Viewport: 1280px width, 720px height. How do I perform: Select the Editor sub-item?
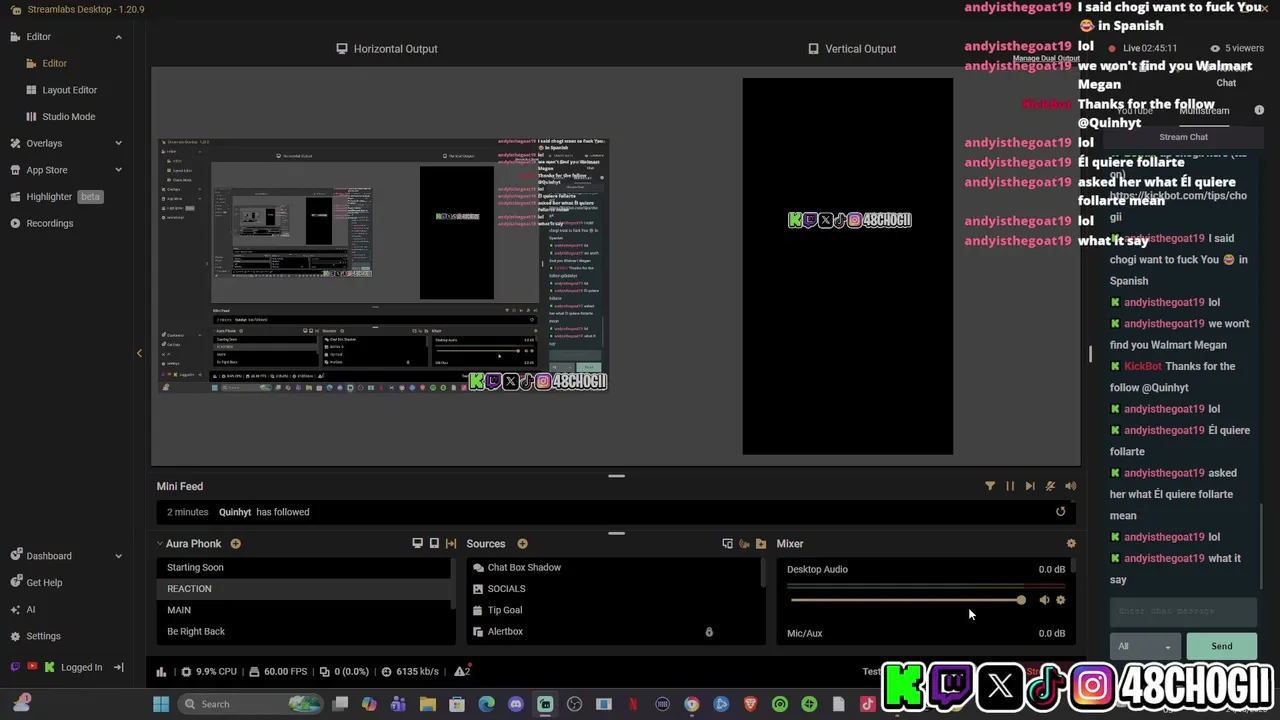[54, 63]
